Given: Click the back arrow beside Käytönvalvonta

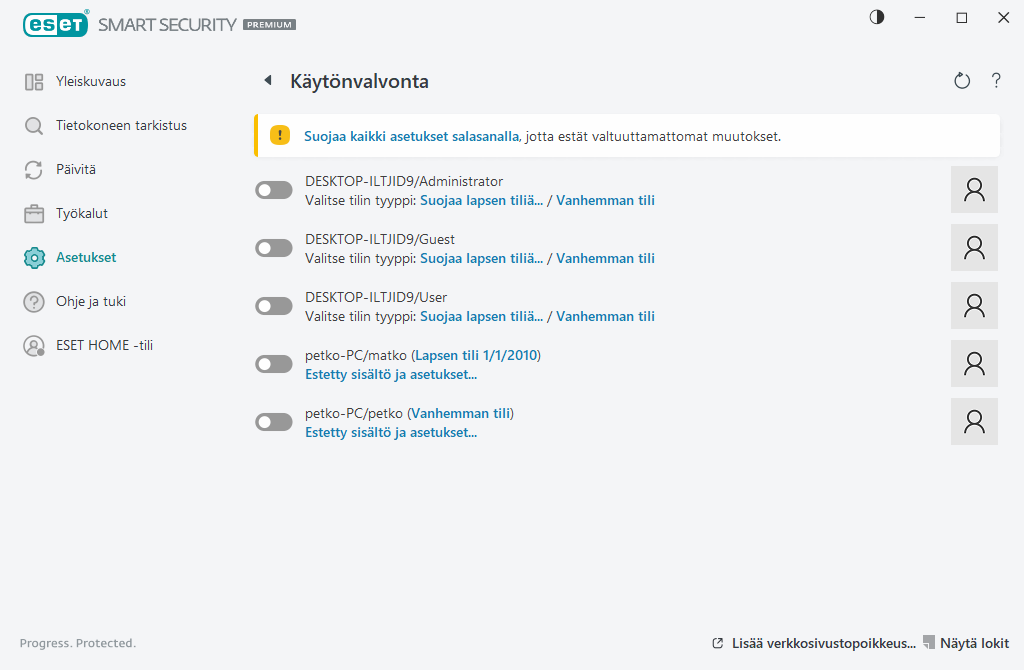Looking at the screenshot, I should (267, 81).
